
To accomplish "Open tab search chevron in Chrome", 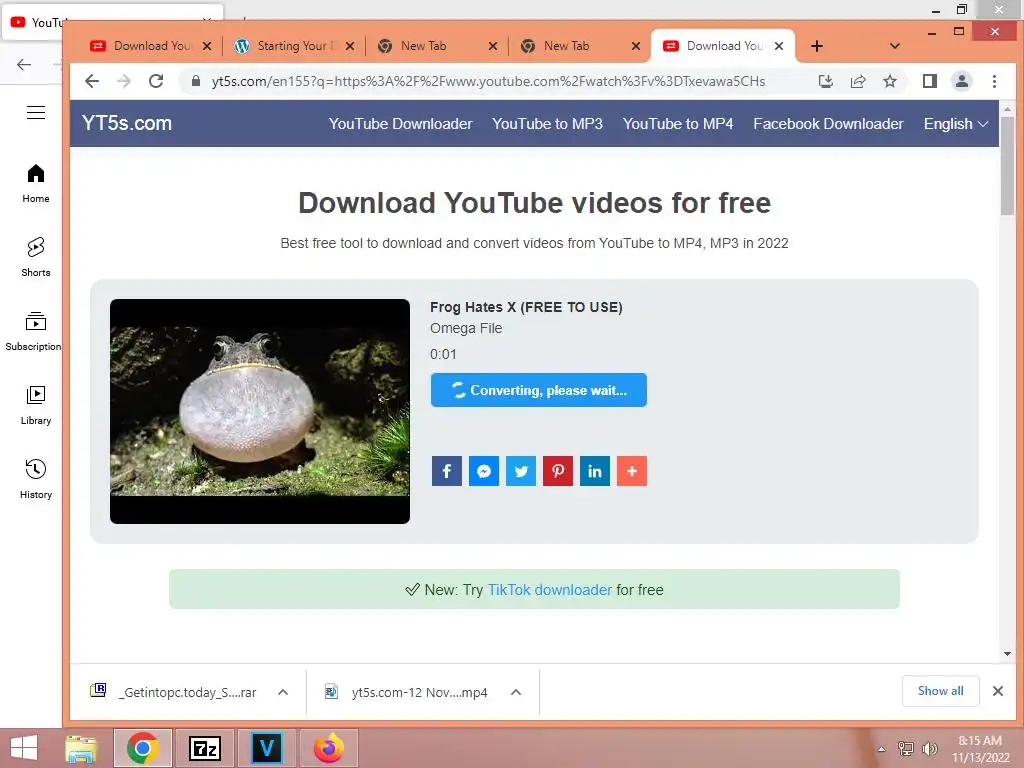I will coord(895,46).
